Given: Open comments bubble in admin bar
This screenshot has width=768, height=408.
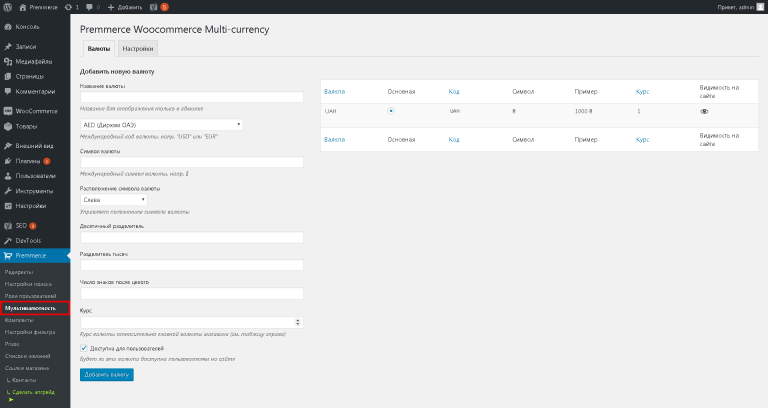Looking at the screenshot, I should click(89, 7).
